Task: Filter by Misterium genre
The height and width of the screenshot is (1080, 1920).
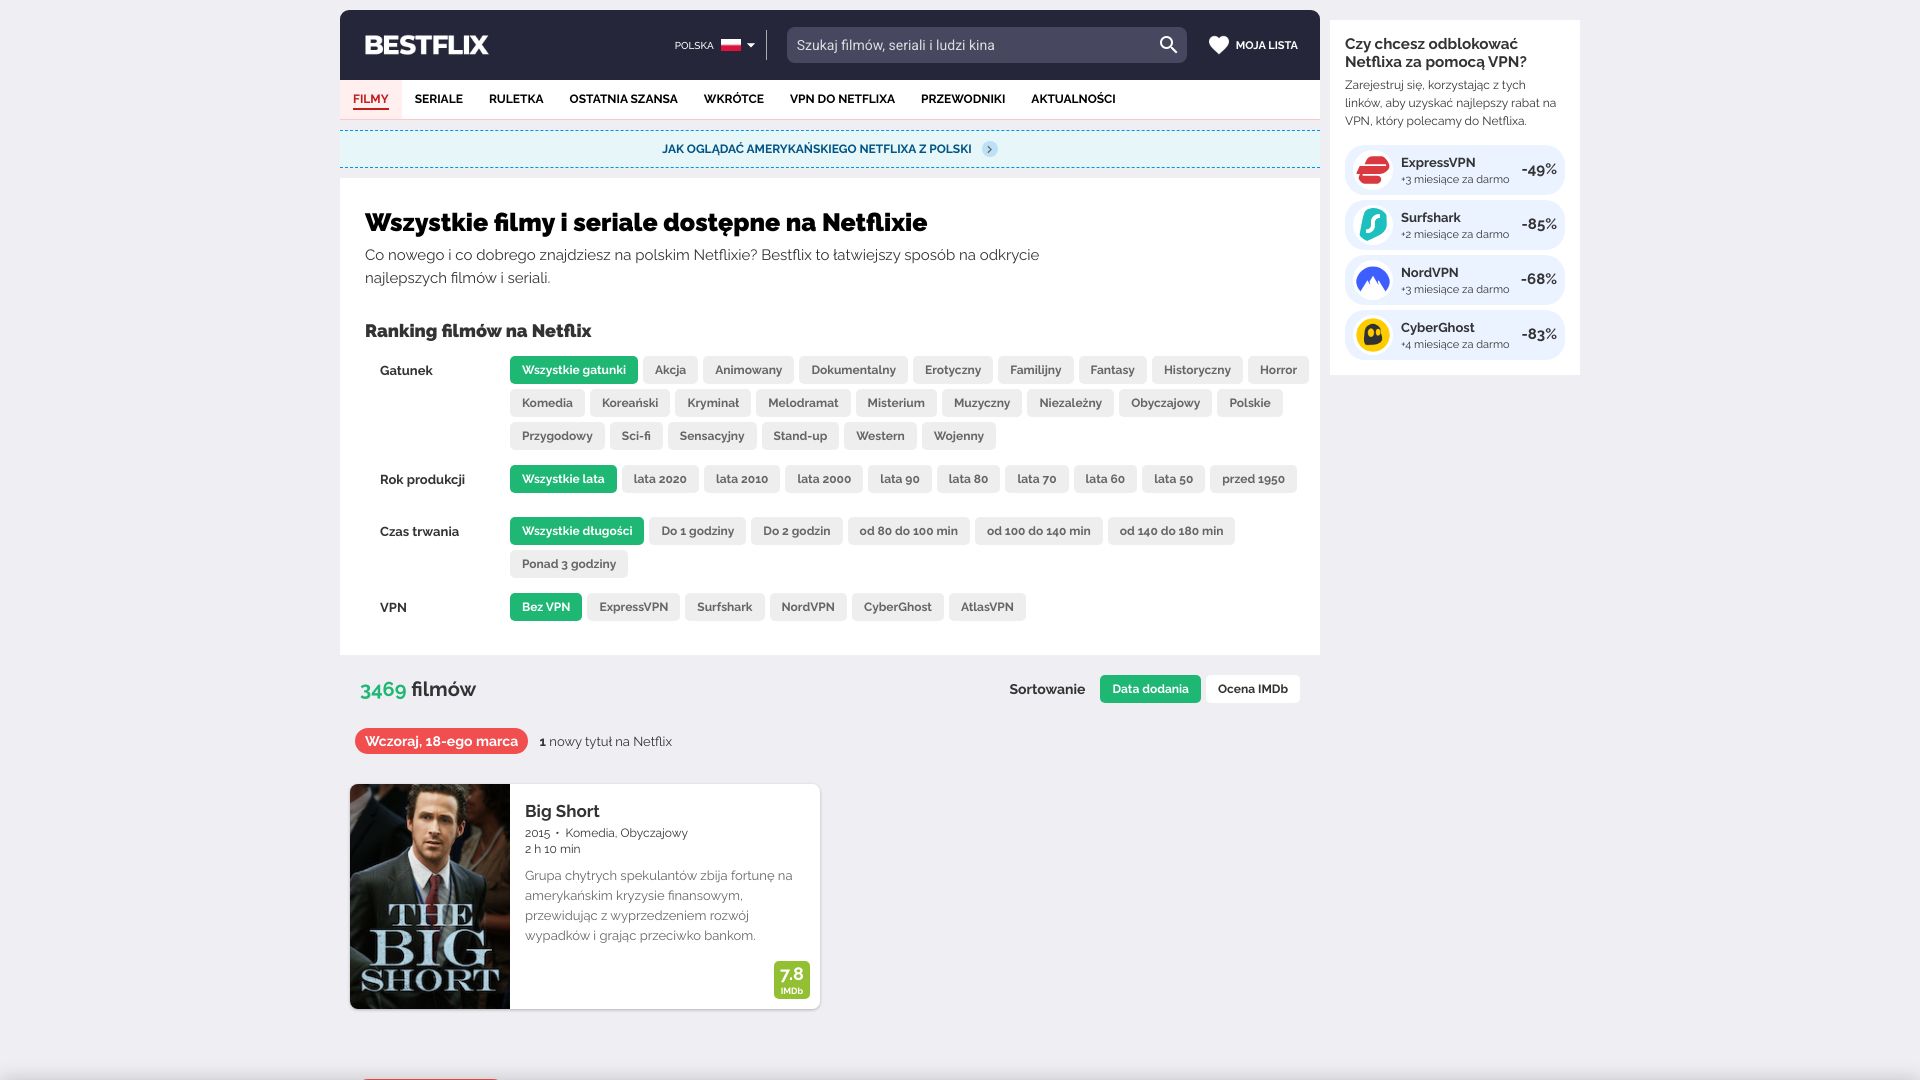Action: tap(896, 403)
